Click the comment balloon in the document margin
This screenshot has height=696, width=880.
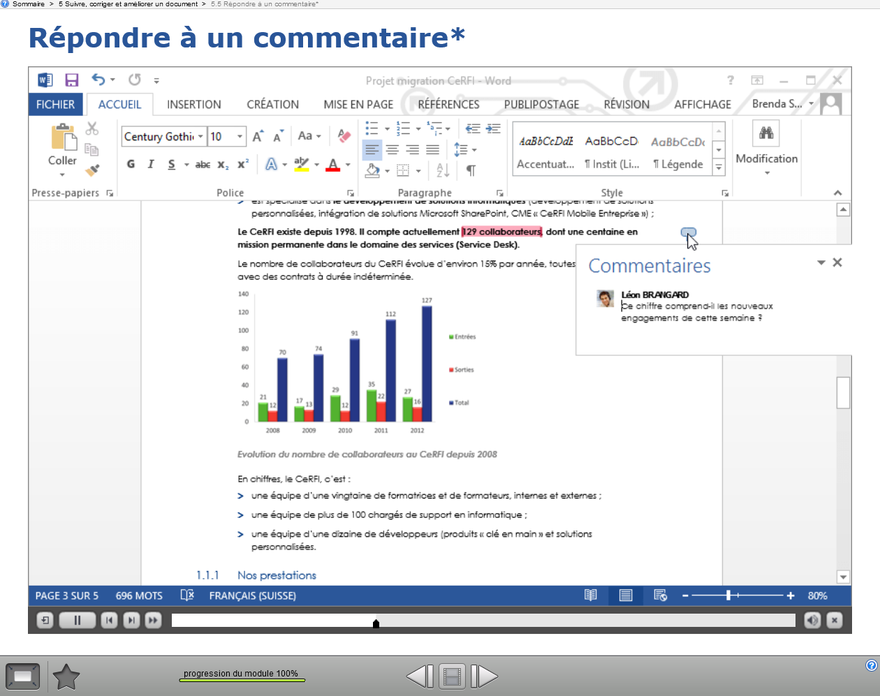tap(688, 233)
